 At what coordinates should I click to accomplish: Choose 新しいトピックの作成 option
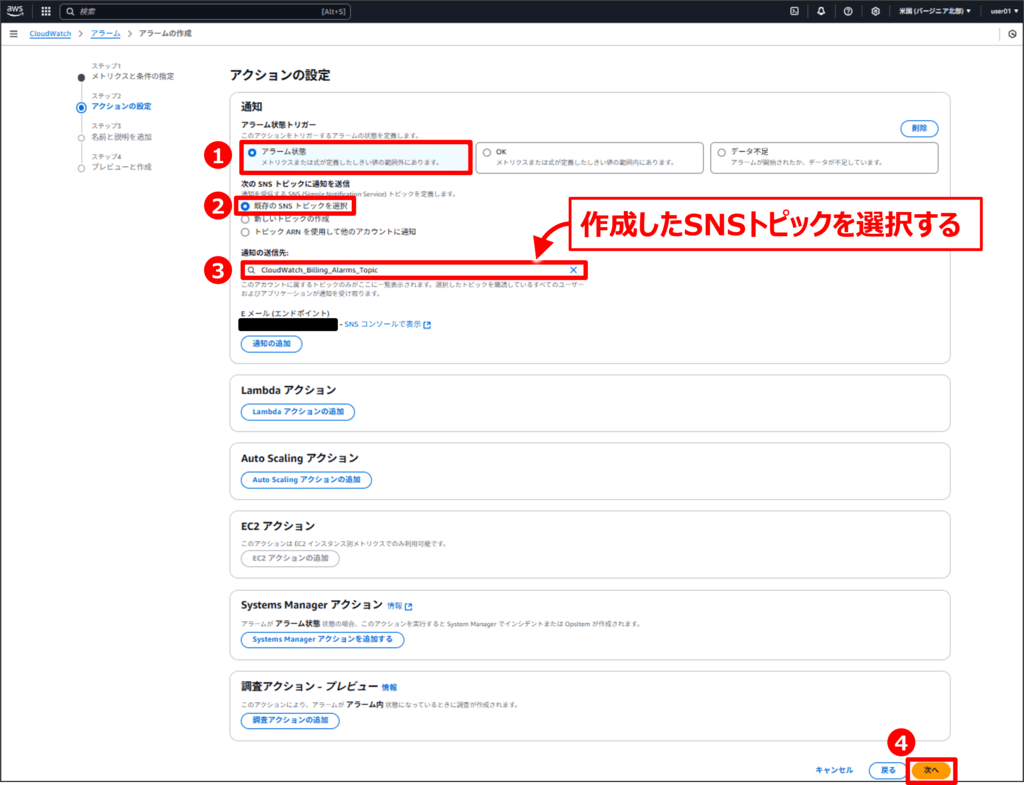tap(245, 219)
